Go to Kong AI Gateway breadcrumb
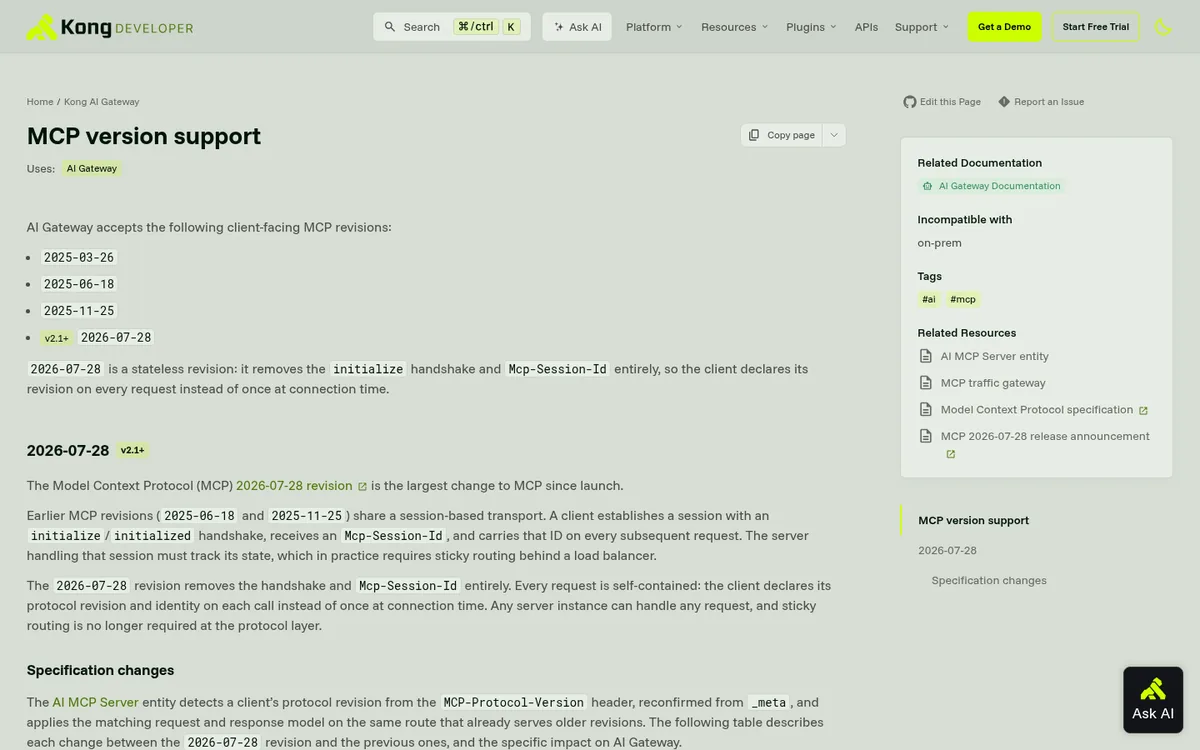 (102, 102)
